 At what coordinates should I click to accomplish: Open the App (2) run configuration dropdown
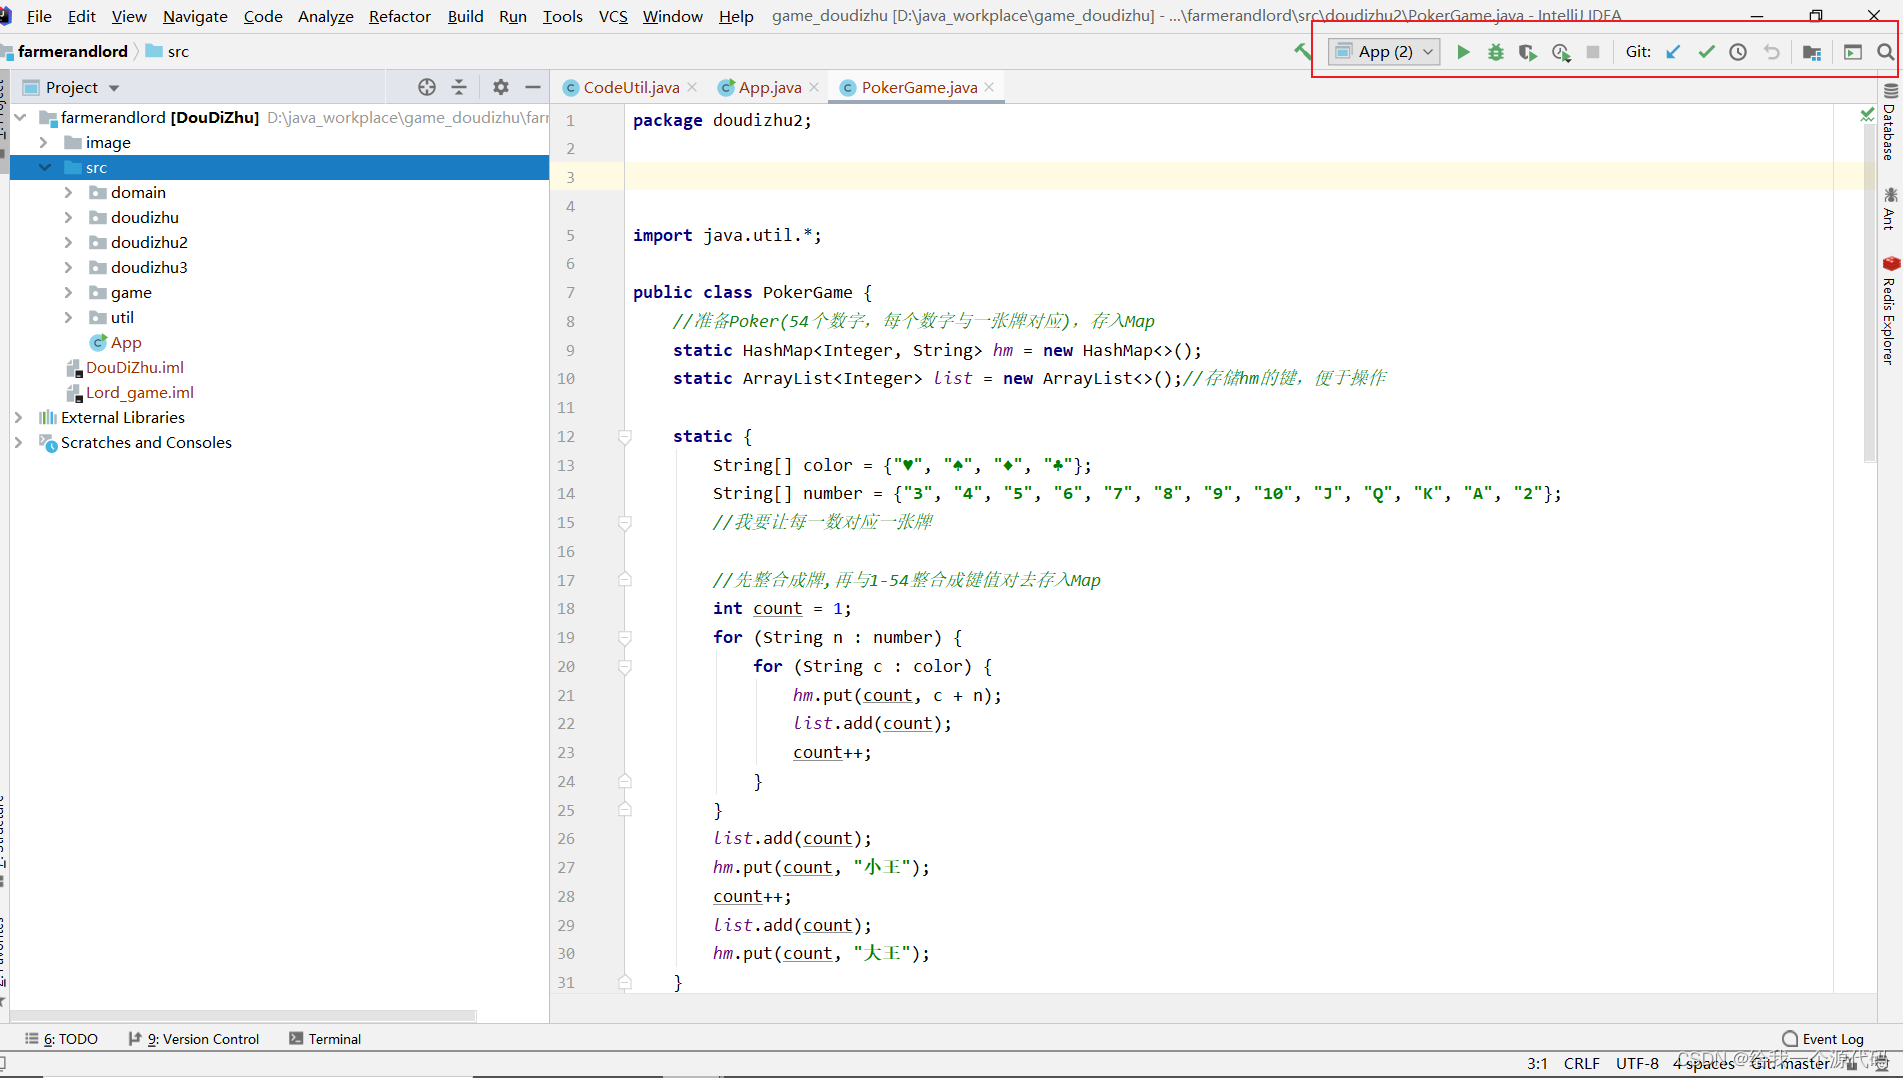pyautogui.click(x=1385, y=52)
